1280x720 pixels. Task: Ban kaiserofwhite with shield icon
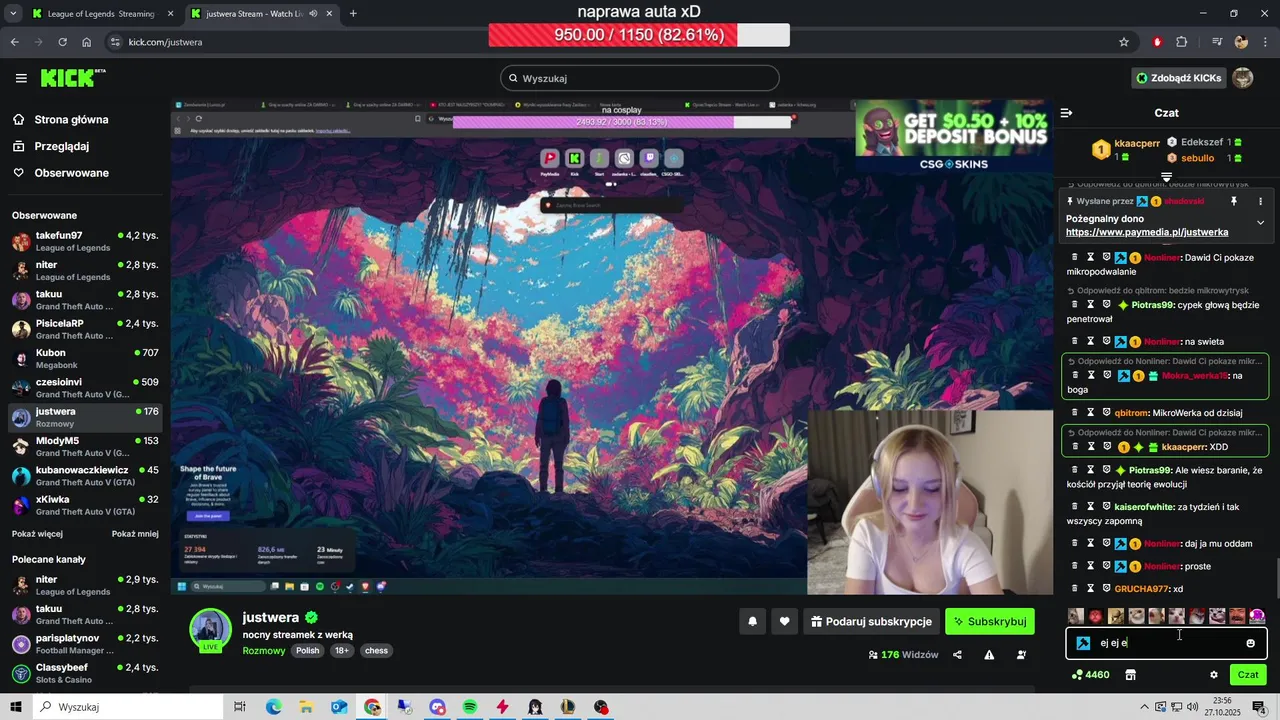coord(1107,506)
